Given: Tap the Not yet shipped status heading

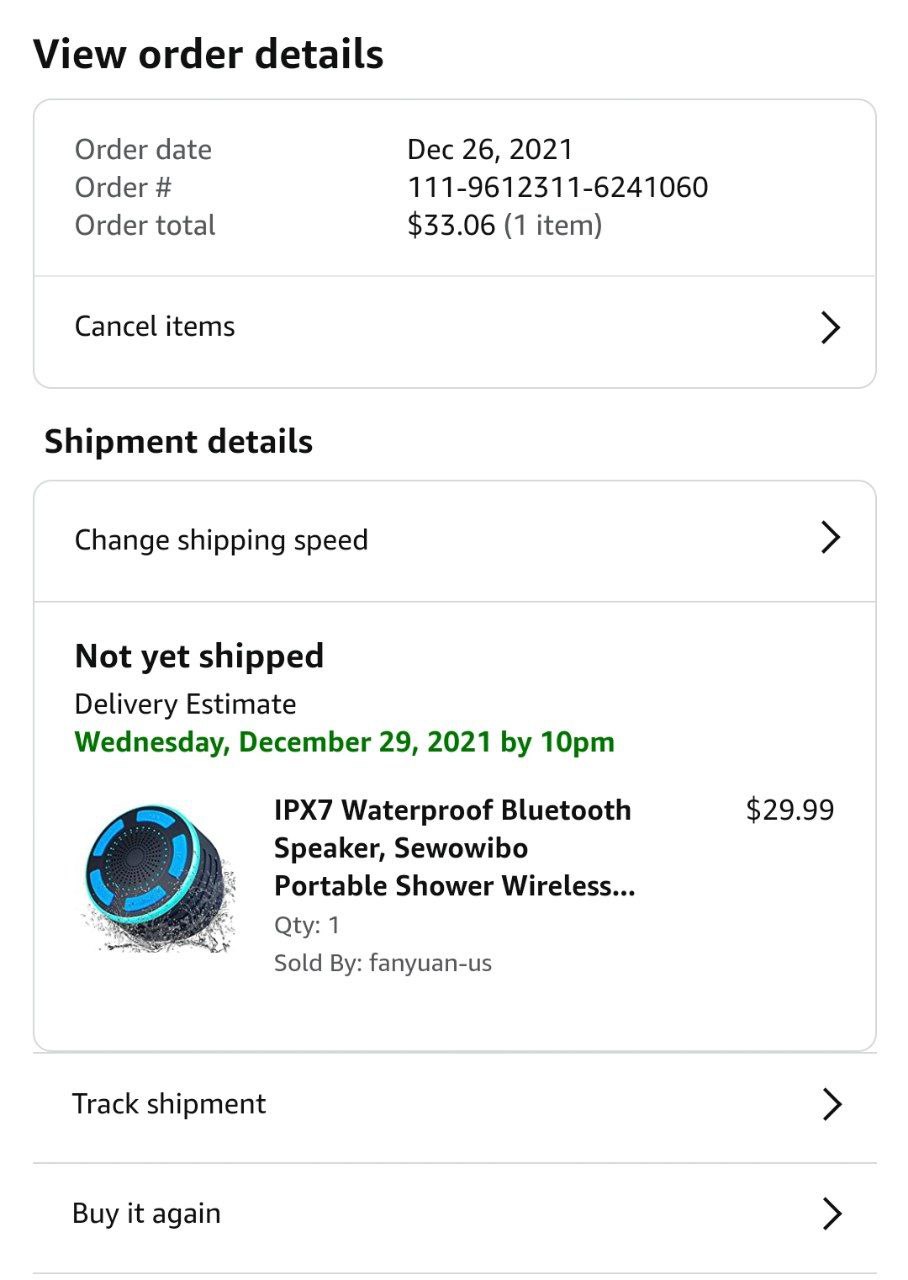Looking at the screenshot, I should tap(199, 656).
